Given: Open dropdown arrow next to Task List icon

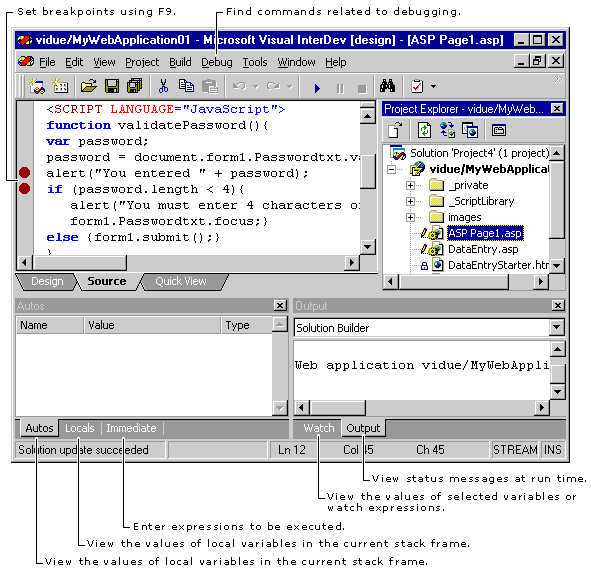Looking at the screenshot, I should pos(433,87).
